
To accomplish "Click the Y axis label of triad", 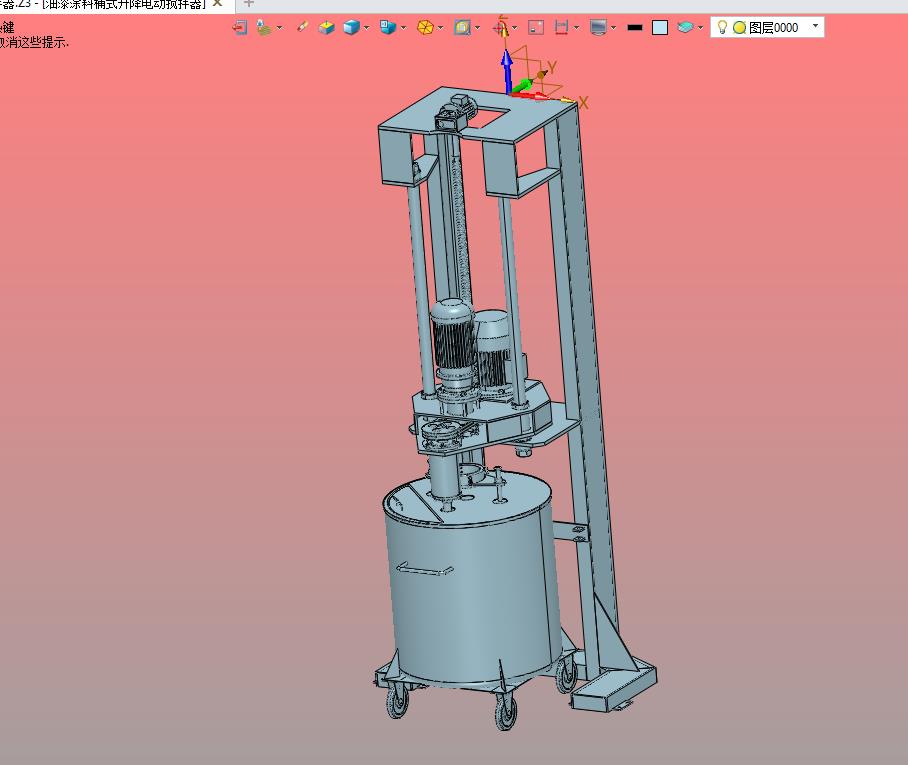I will (x=552, y=67).
